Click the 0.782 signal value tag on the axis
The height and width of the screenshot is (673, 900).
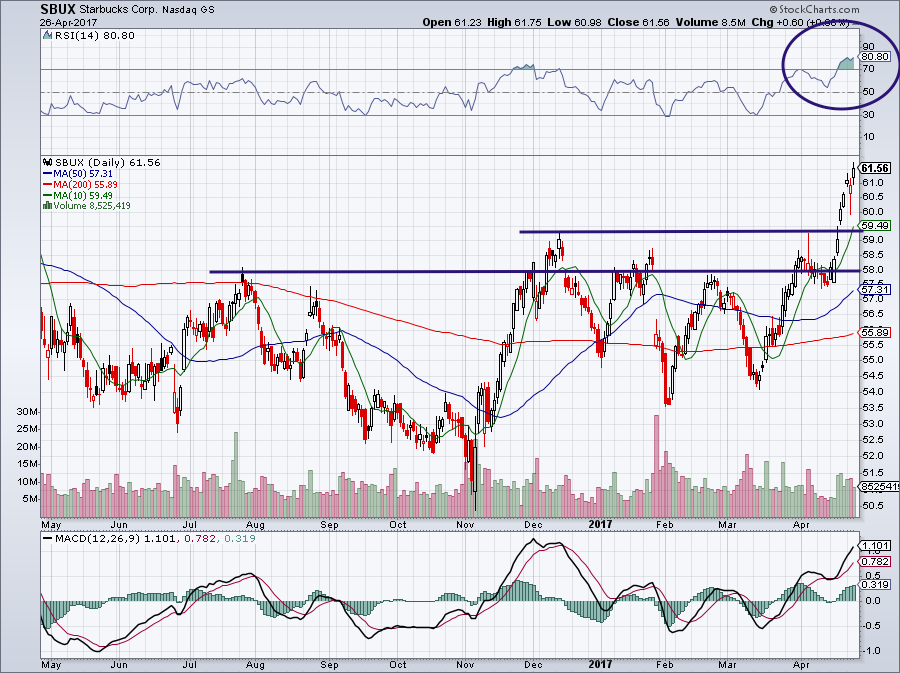(x=876, y=562)
